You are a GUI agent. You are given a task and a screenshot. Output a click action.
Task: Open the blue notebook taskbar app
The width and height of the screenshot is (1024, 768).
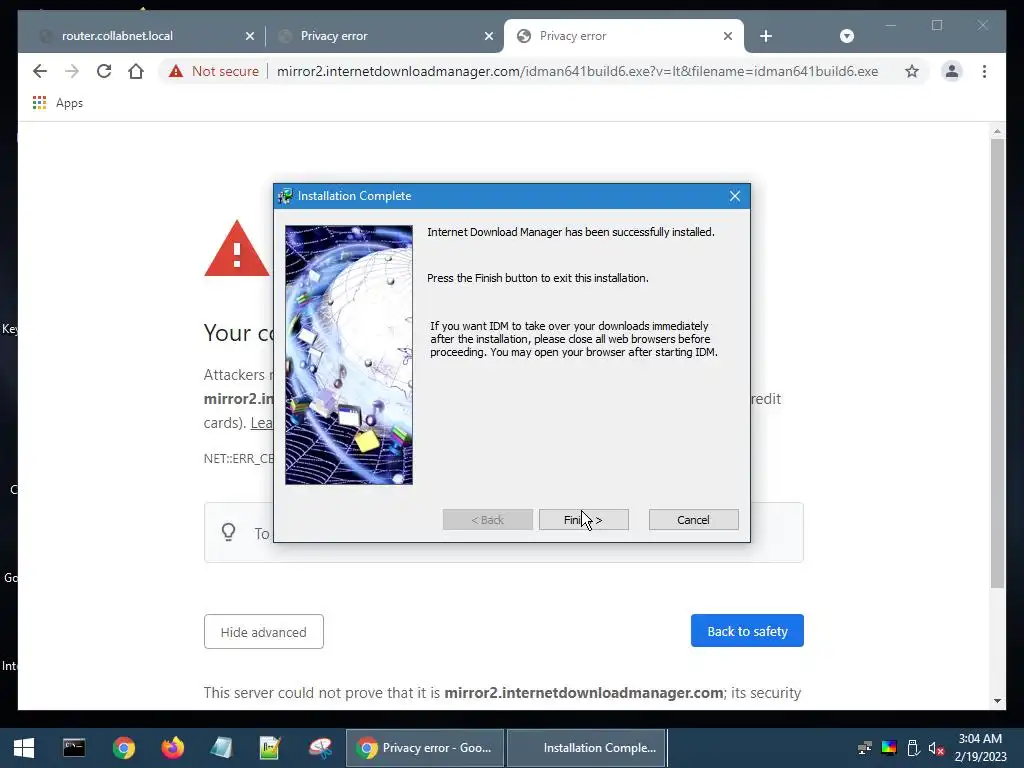tap(221, 748)
